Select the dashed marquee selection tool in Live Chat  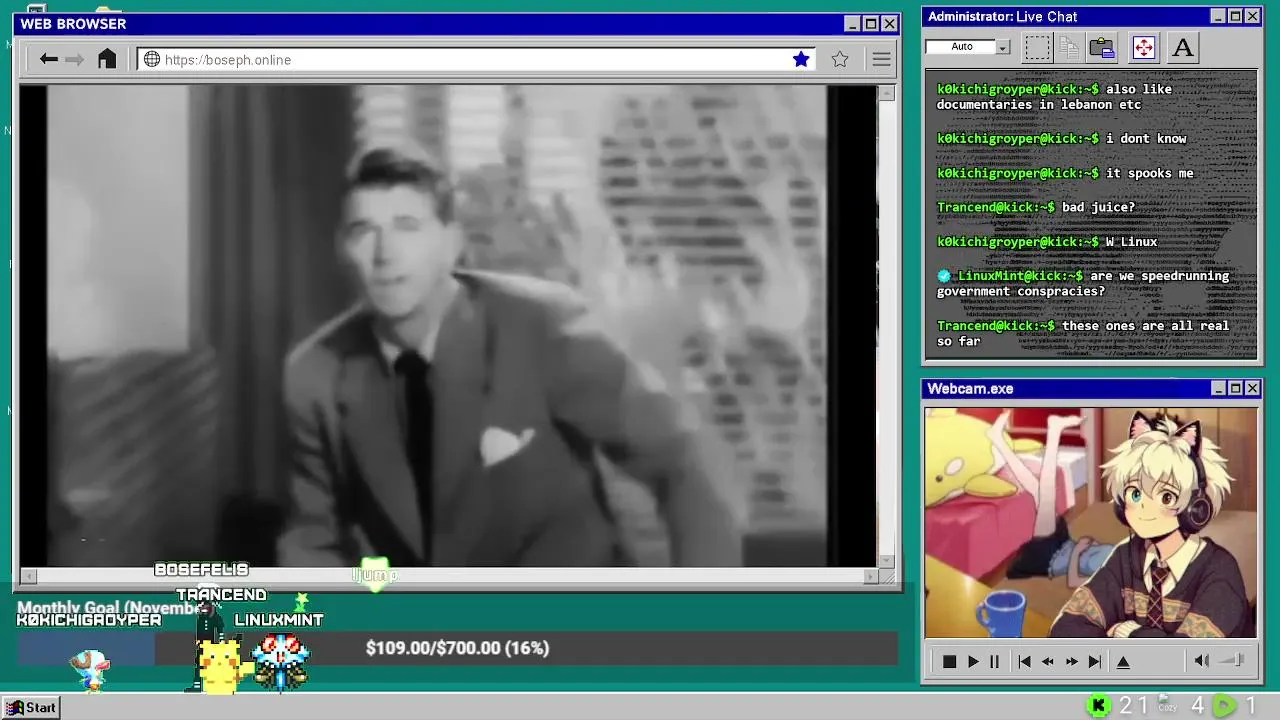pyautogui.click(x=1037, y=47)
